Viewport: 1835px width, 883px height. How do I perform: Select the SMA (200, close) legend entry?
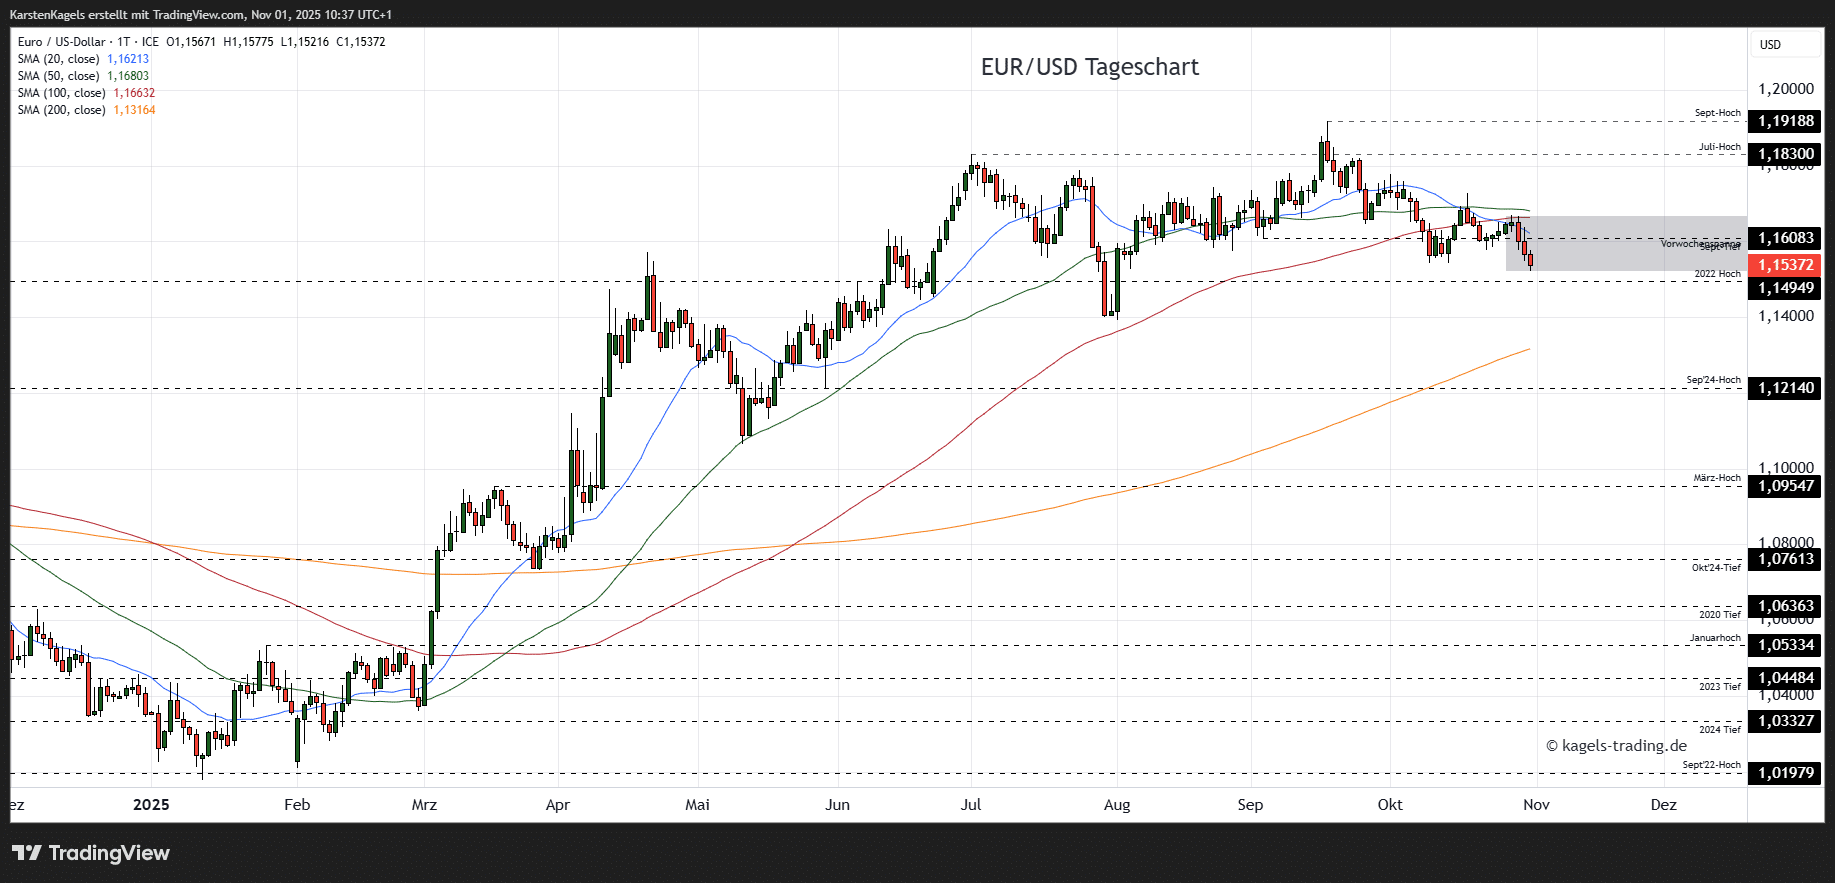point(61,110)
